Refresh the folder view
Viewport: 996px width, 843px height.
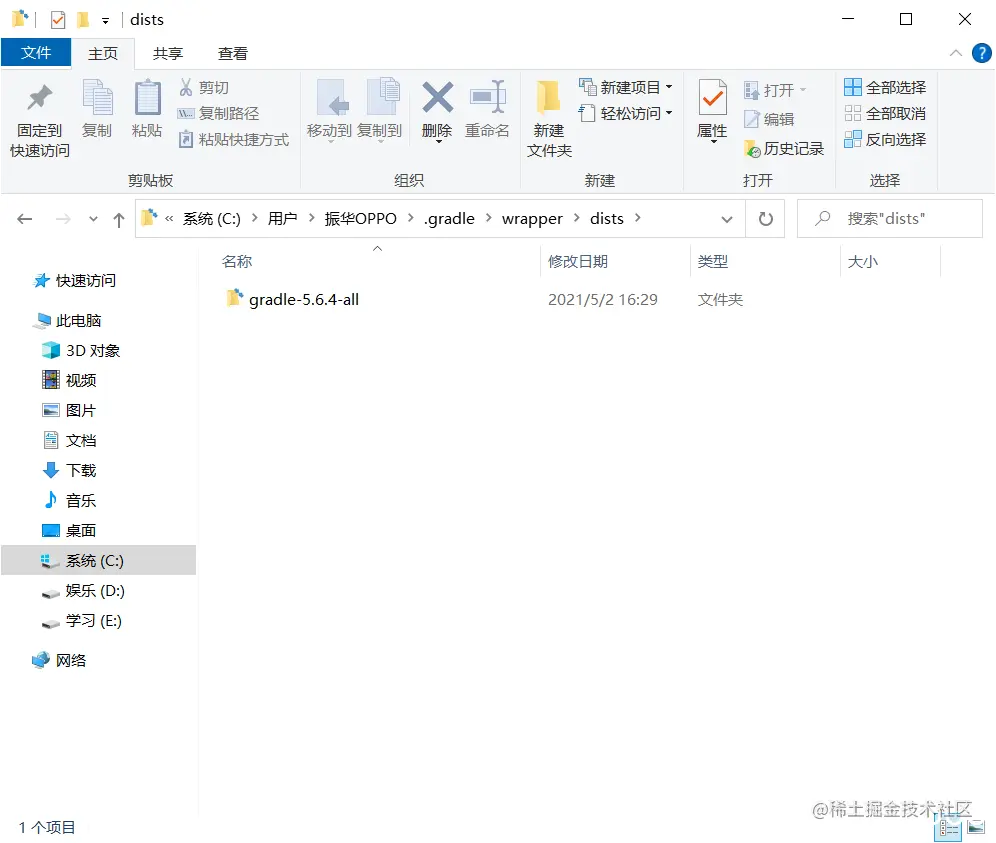click(x=765, y=218)
